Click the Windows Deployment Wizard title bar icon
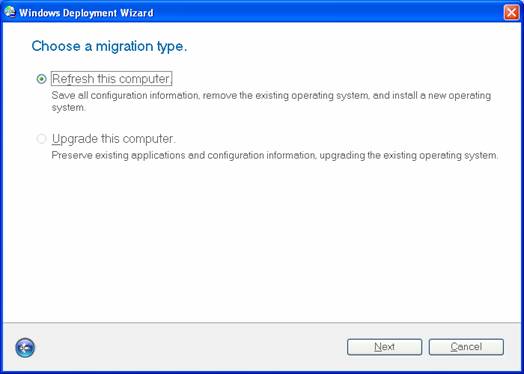Viewport: 524px width, 374px height. coord(10,12)
